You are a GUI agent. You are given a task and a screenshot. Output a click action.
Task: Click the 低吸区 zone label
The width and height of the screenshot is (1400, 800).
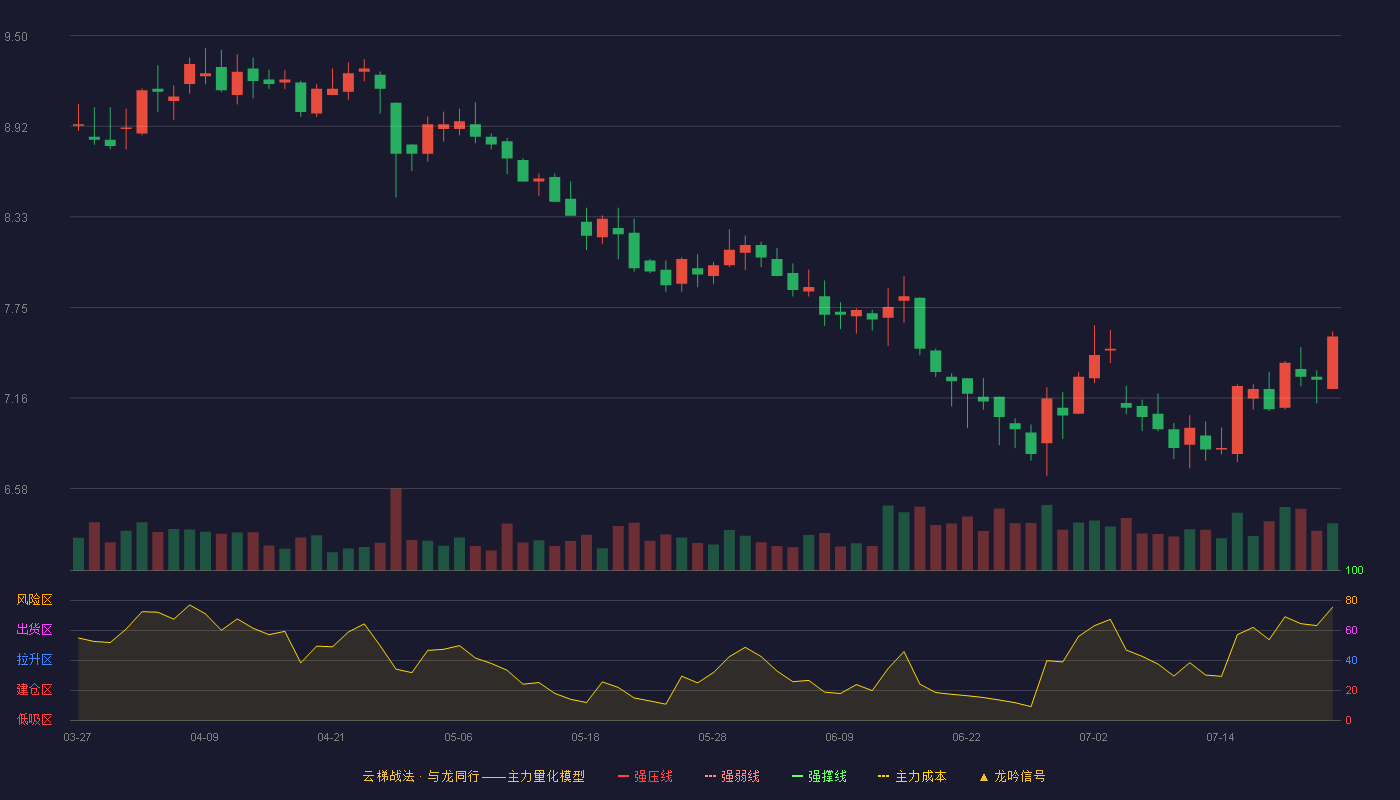pyautogui.click(x=34, y=719)
